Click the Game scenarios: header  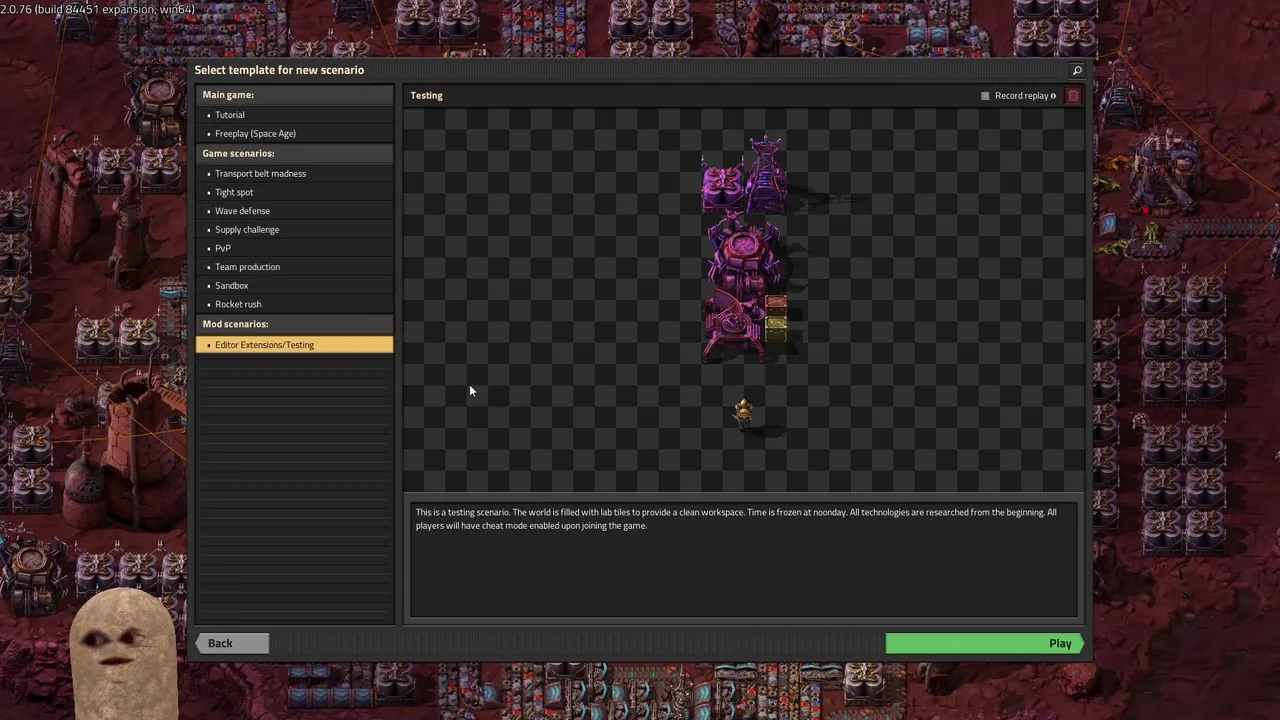295,154
